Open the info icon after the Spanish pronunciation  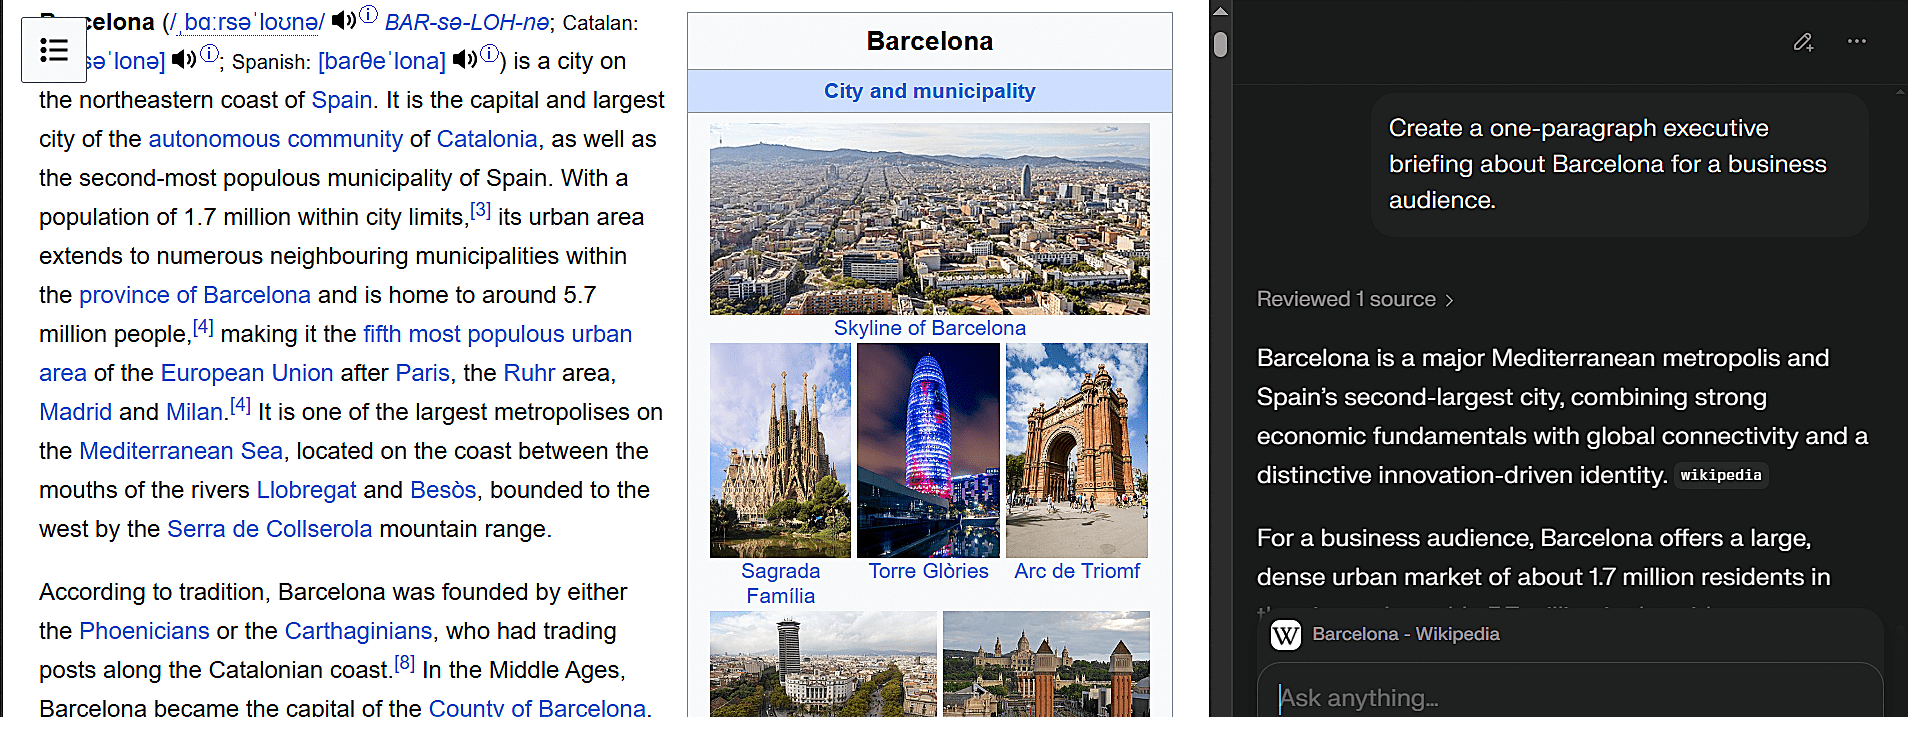click(x=489, y=53)
